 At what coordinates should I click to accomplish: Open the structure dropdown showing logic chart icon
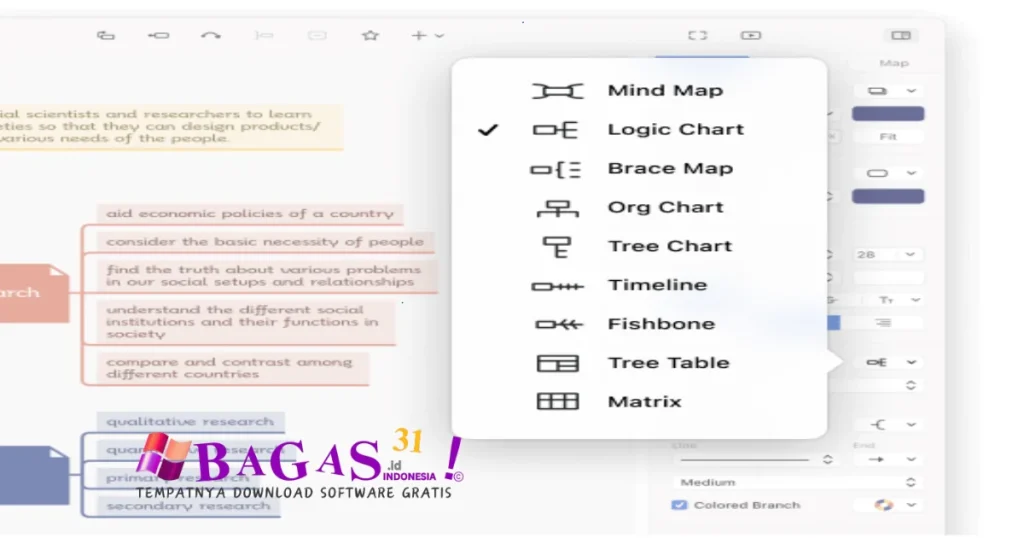coord(888,362)
